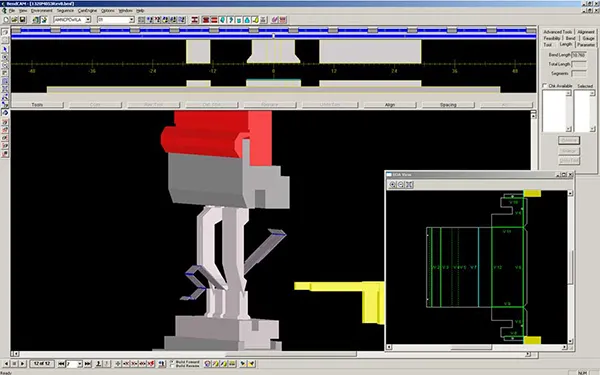This screenshot has height=375, width=600.
Task: Click the crosshair target icon in the bottom toolbar
Action: click(118, 364)
